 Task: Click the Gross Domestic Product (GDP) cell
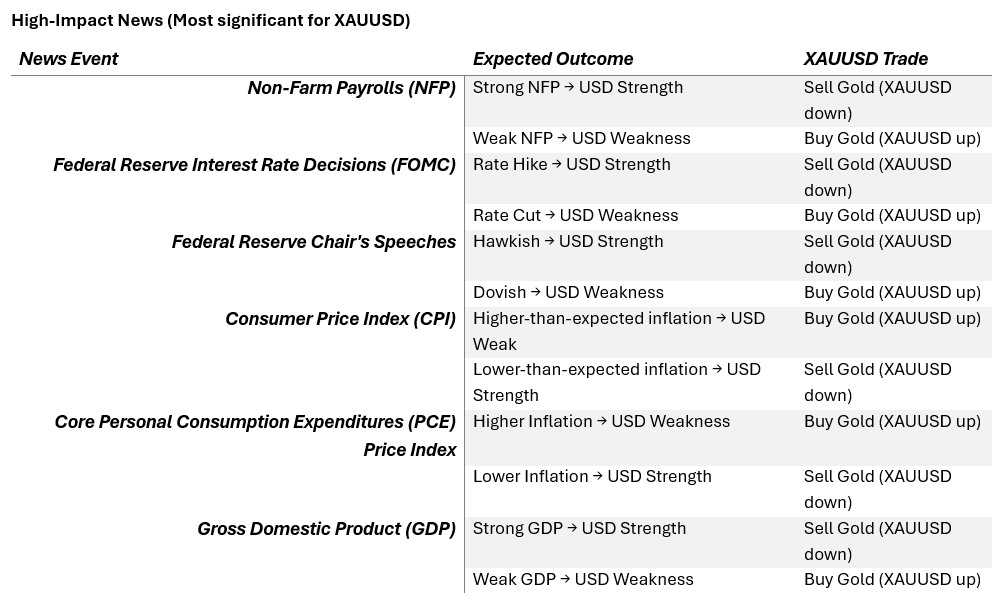coord(326,529)
